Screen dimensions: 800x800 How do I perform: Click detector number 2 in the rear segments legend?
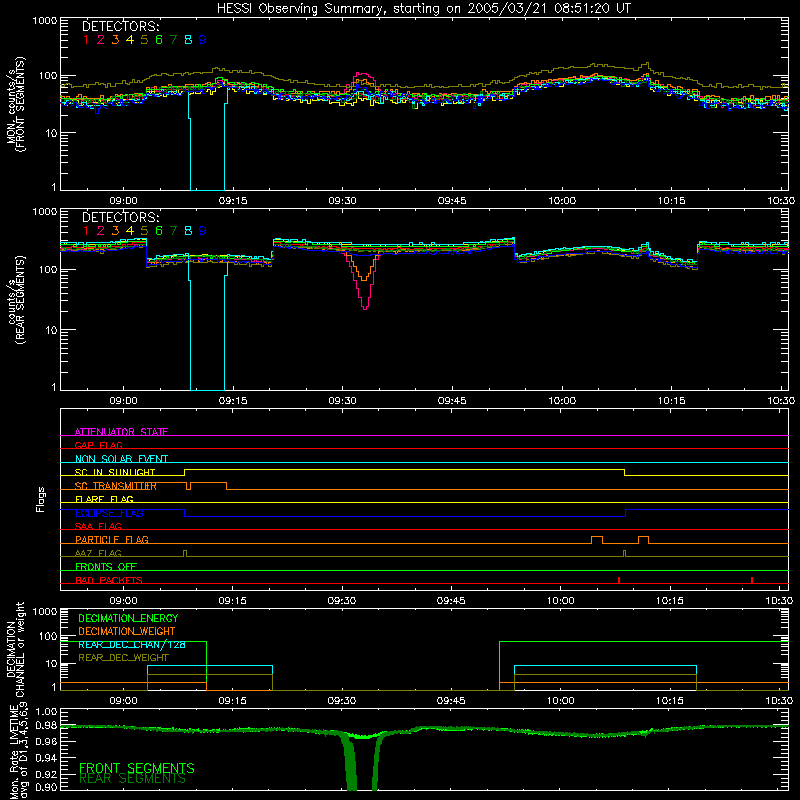click(x=101, y=231)
